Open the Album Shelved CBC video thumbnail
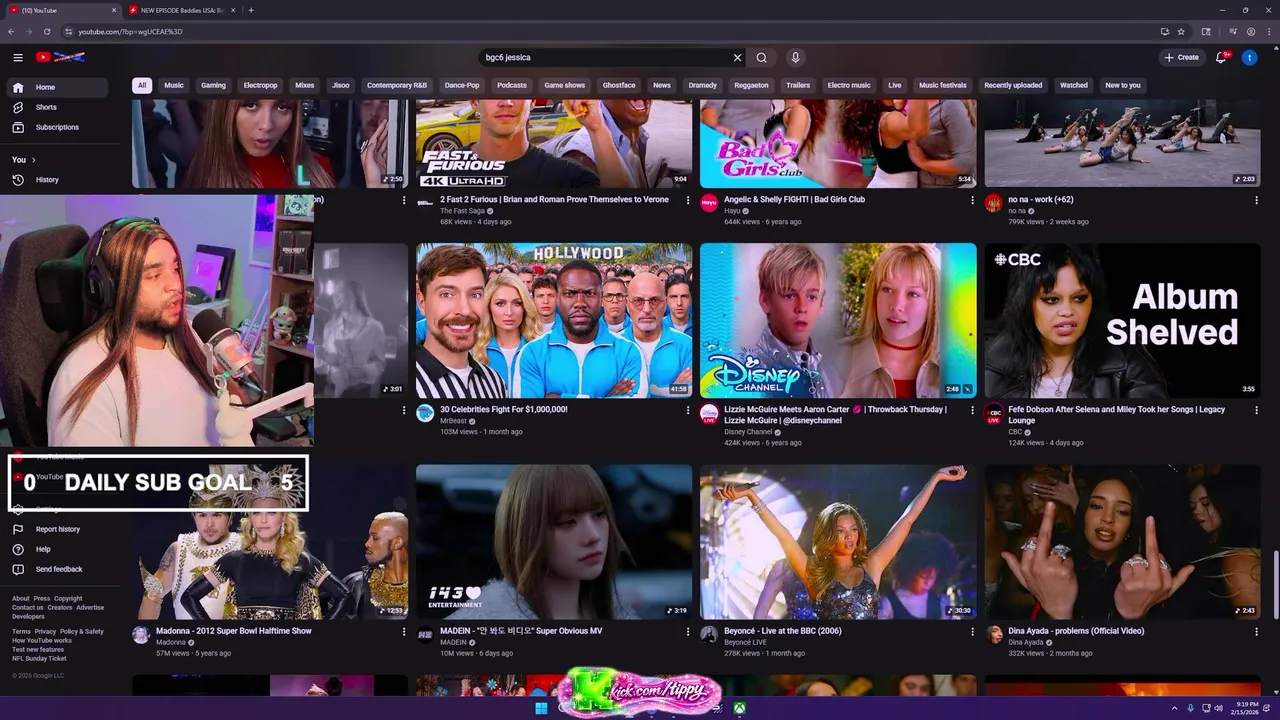The image size is (1280, 720). click(x=1122, y=320)
